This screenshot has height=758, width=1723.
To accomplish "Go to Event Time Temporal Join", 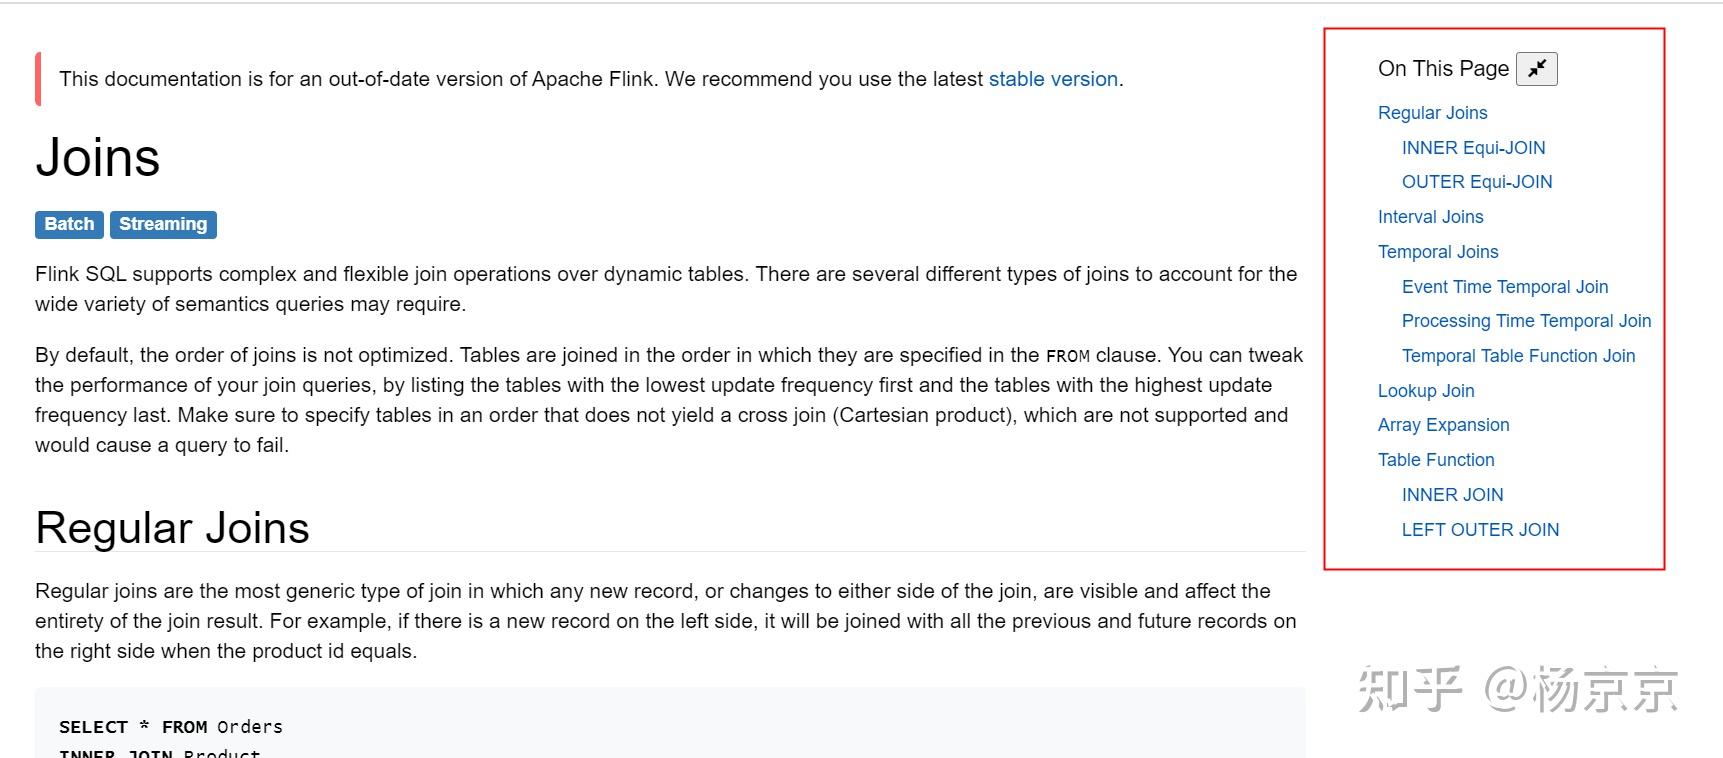I will pos(1504,287).
